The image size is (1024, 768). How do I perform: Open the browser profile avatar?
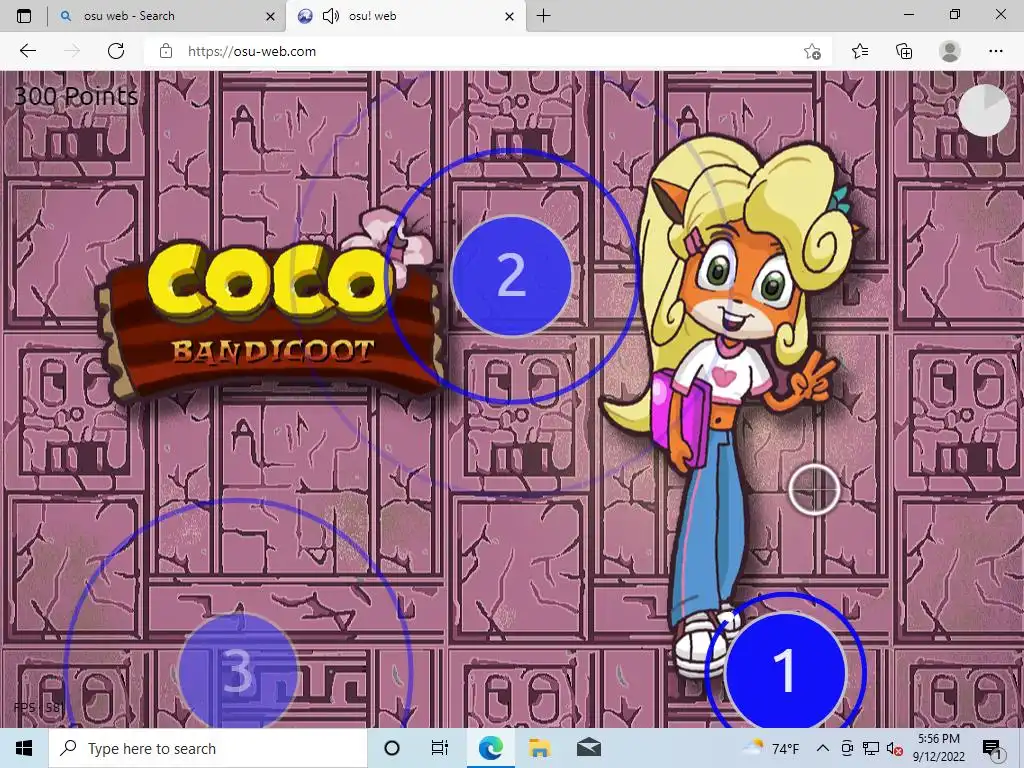(950, 51)
